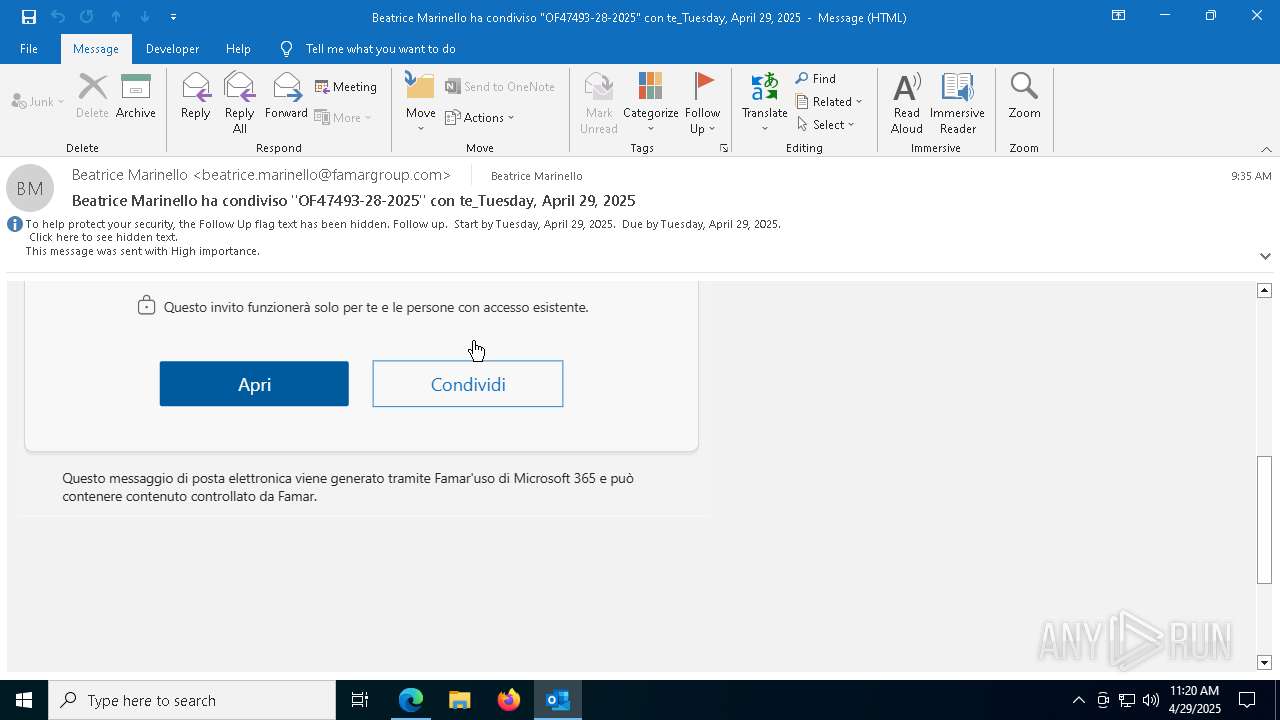Open the Categorize color menu
The height and width of the screenshot is (720, 1280).
click(x=651, y=102)
